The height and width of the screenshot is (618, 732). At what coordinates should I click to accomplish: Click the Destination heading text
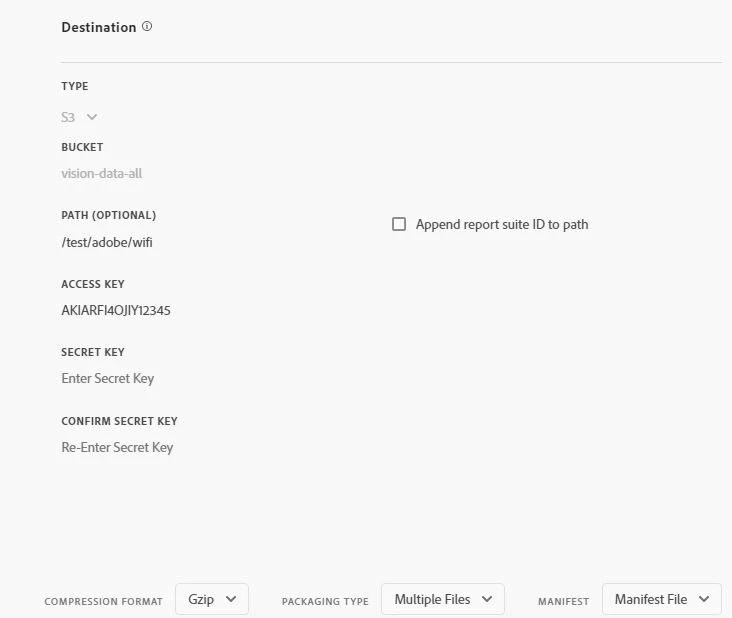click(99, 27)
